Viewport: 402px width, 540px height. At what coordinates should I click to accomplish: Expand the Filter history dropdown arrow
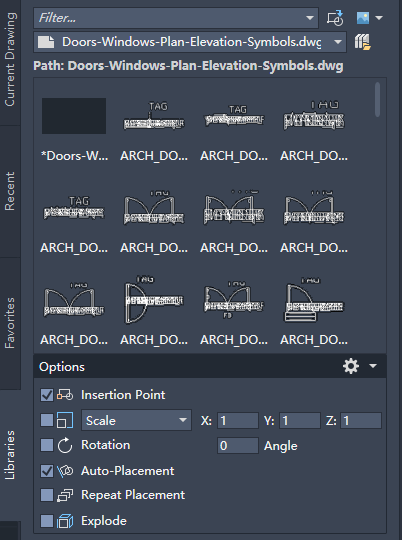tap(310, 18)
